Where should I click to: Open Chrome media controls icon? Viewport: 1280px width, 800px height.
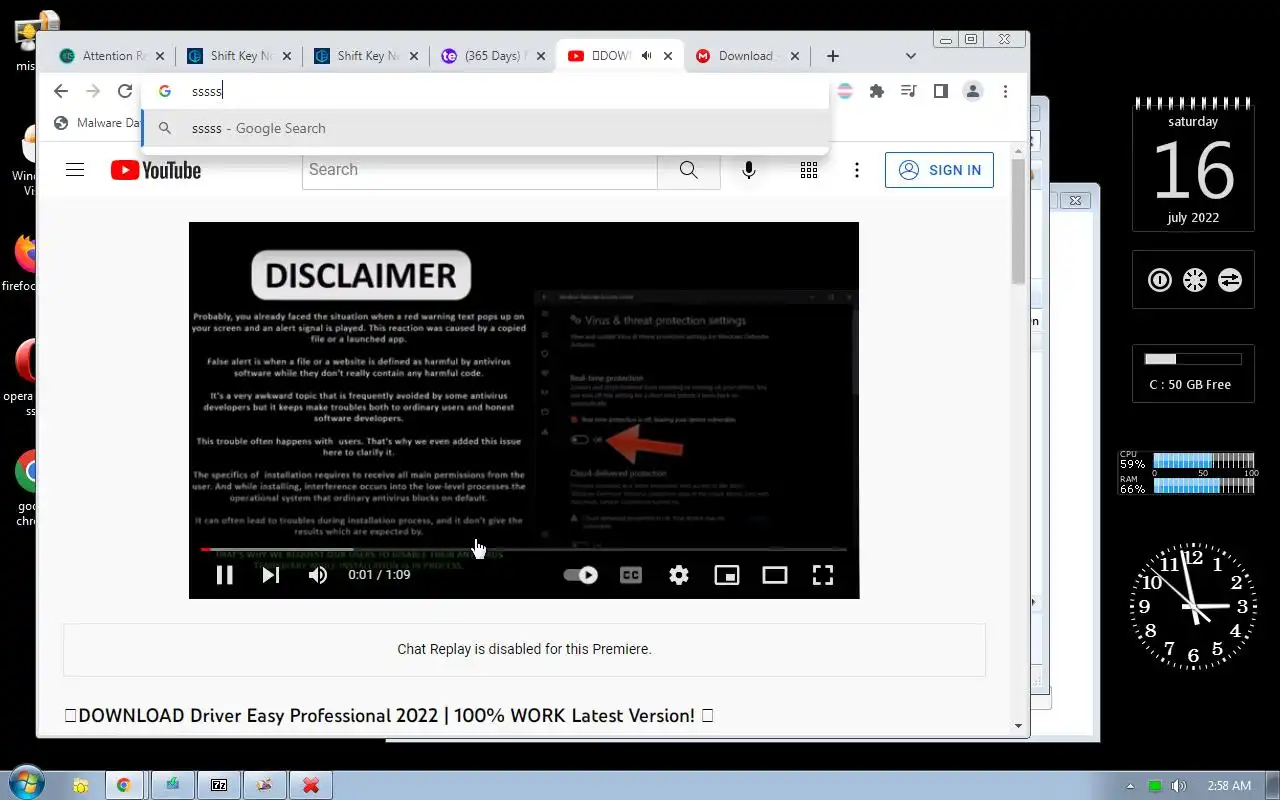[908, 91]
